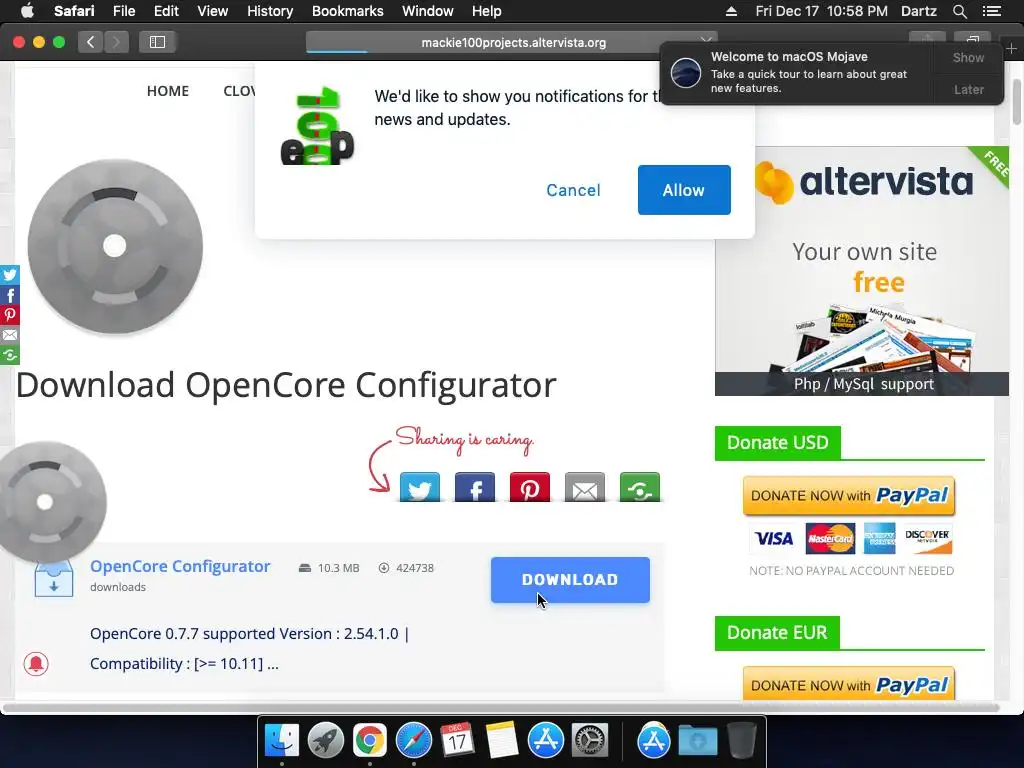Open Calendar from the Dock
1024x768 pixels.
(x=457, y=741)
